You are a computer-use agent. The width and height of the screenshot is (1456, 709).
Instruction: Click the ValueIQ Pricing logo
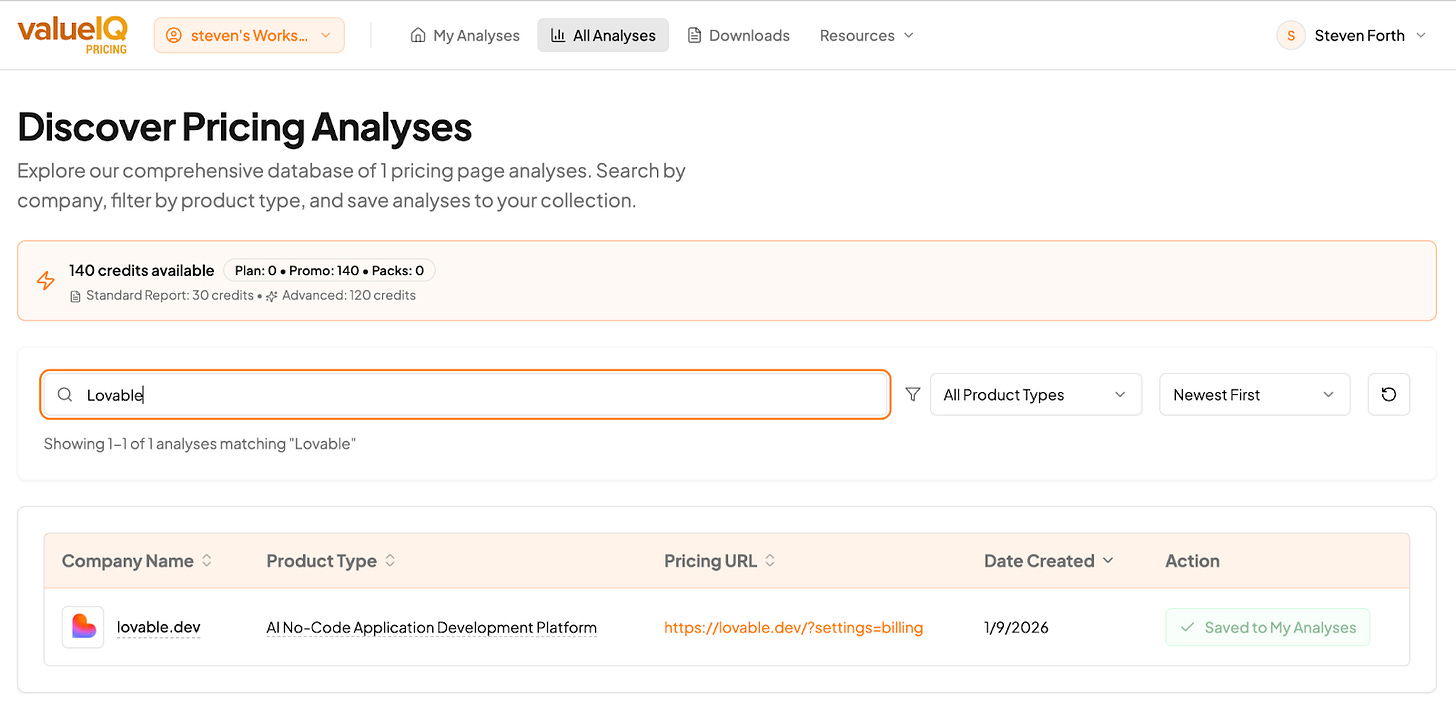(72, 35)
